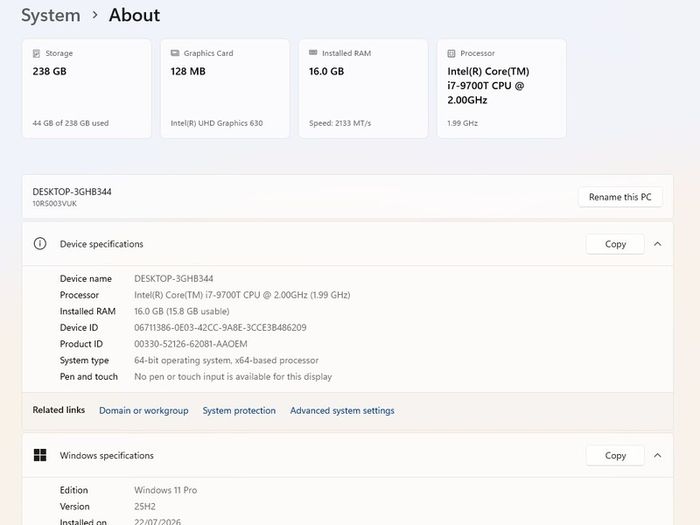
Task: Click the System type label
Action: pos(84,360)
